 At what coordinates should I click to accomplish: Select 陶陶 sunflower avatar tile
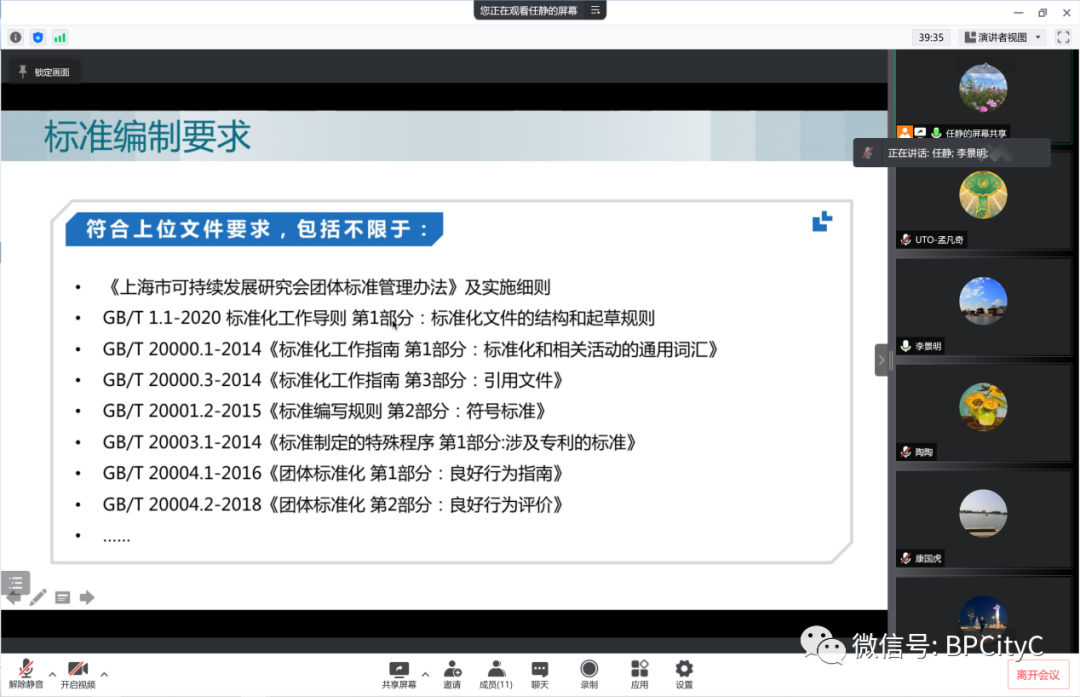point(983,413)
